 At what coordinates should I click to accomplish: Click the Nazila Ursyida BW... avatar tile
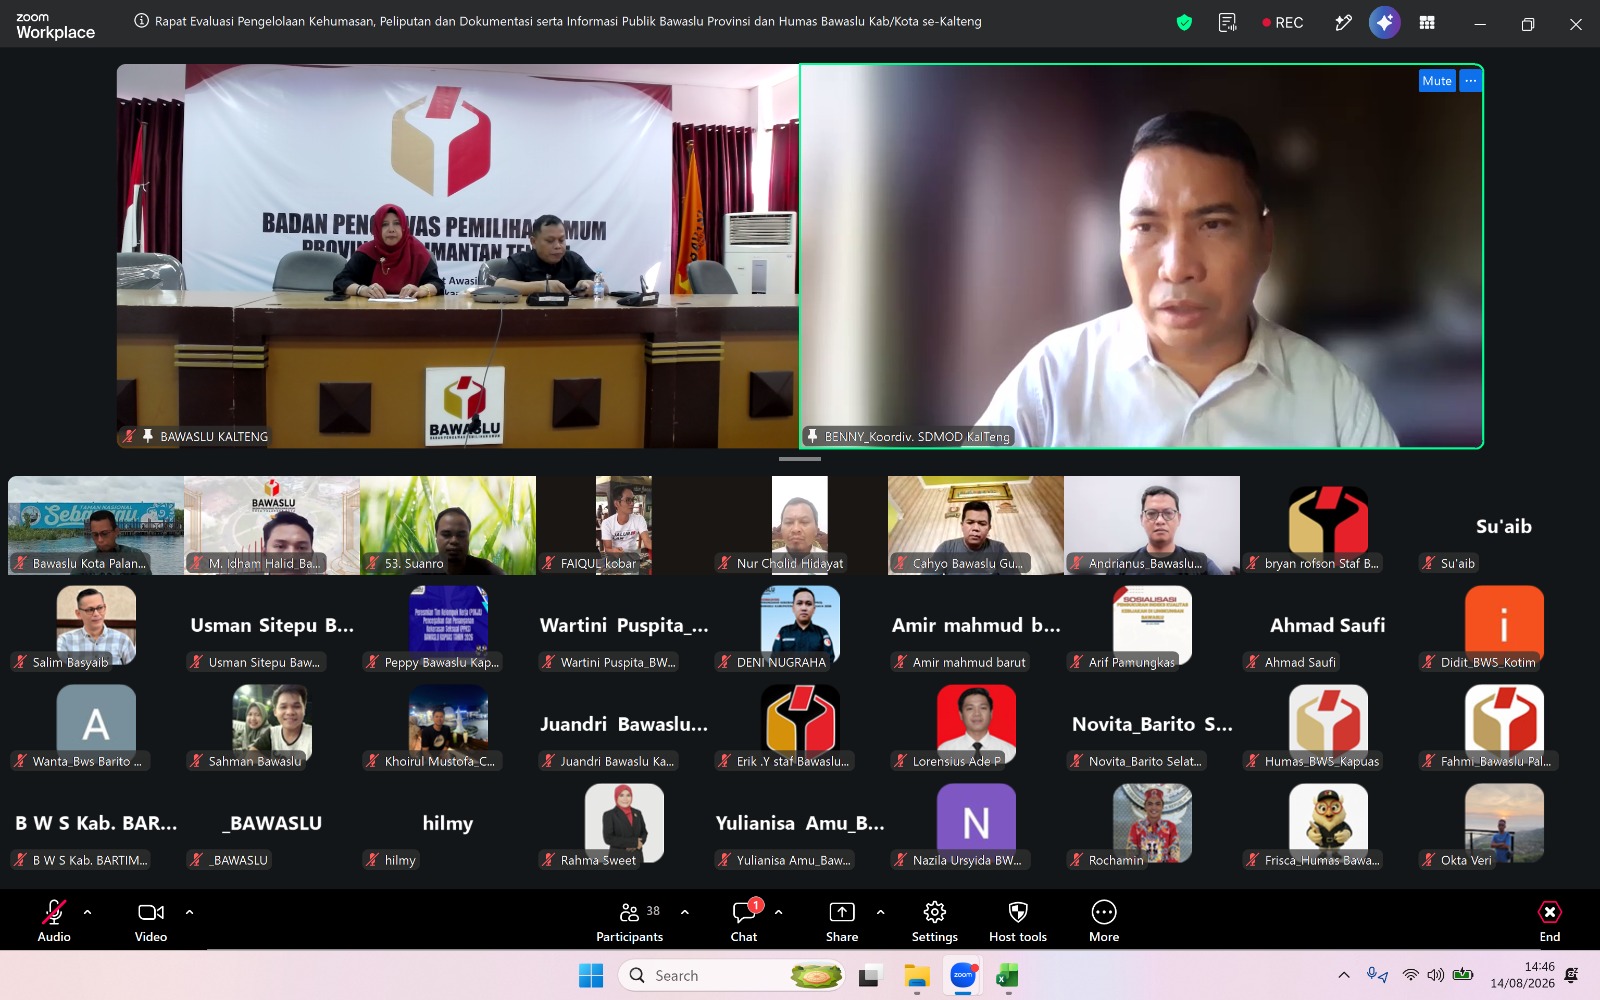(x=976, y=823)
